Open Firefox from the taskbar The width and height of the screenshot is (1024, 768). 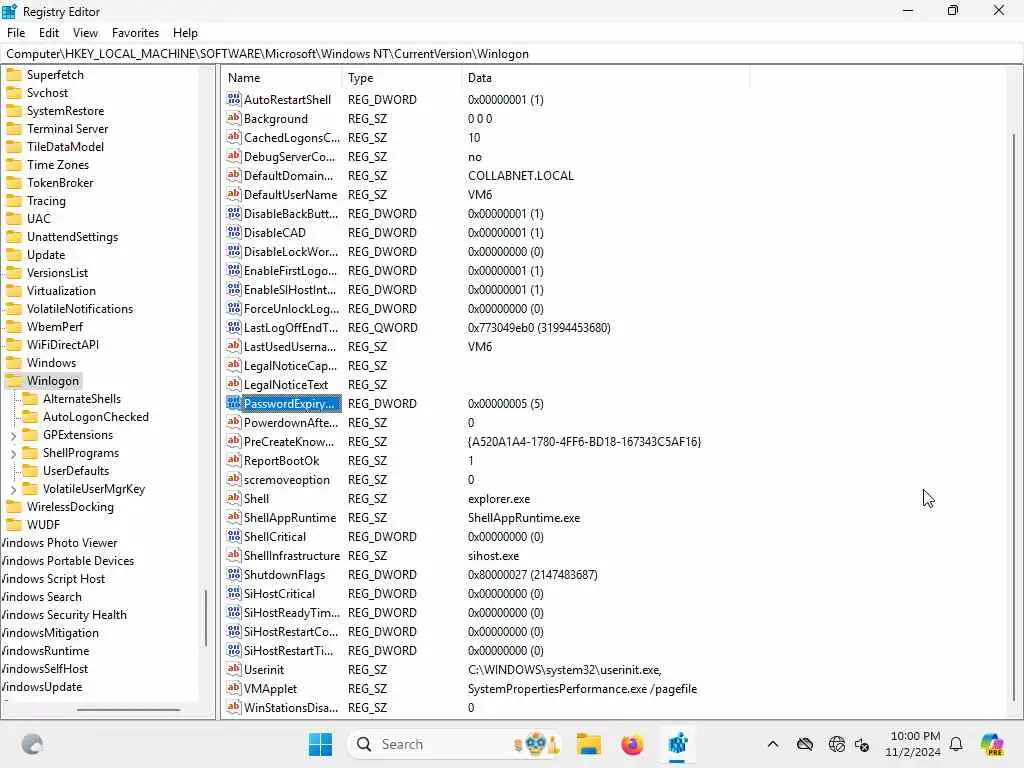click(632, 744)
